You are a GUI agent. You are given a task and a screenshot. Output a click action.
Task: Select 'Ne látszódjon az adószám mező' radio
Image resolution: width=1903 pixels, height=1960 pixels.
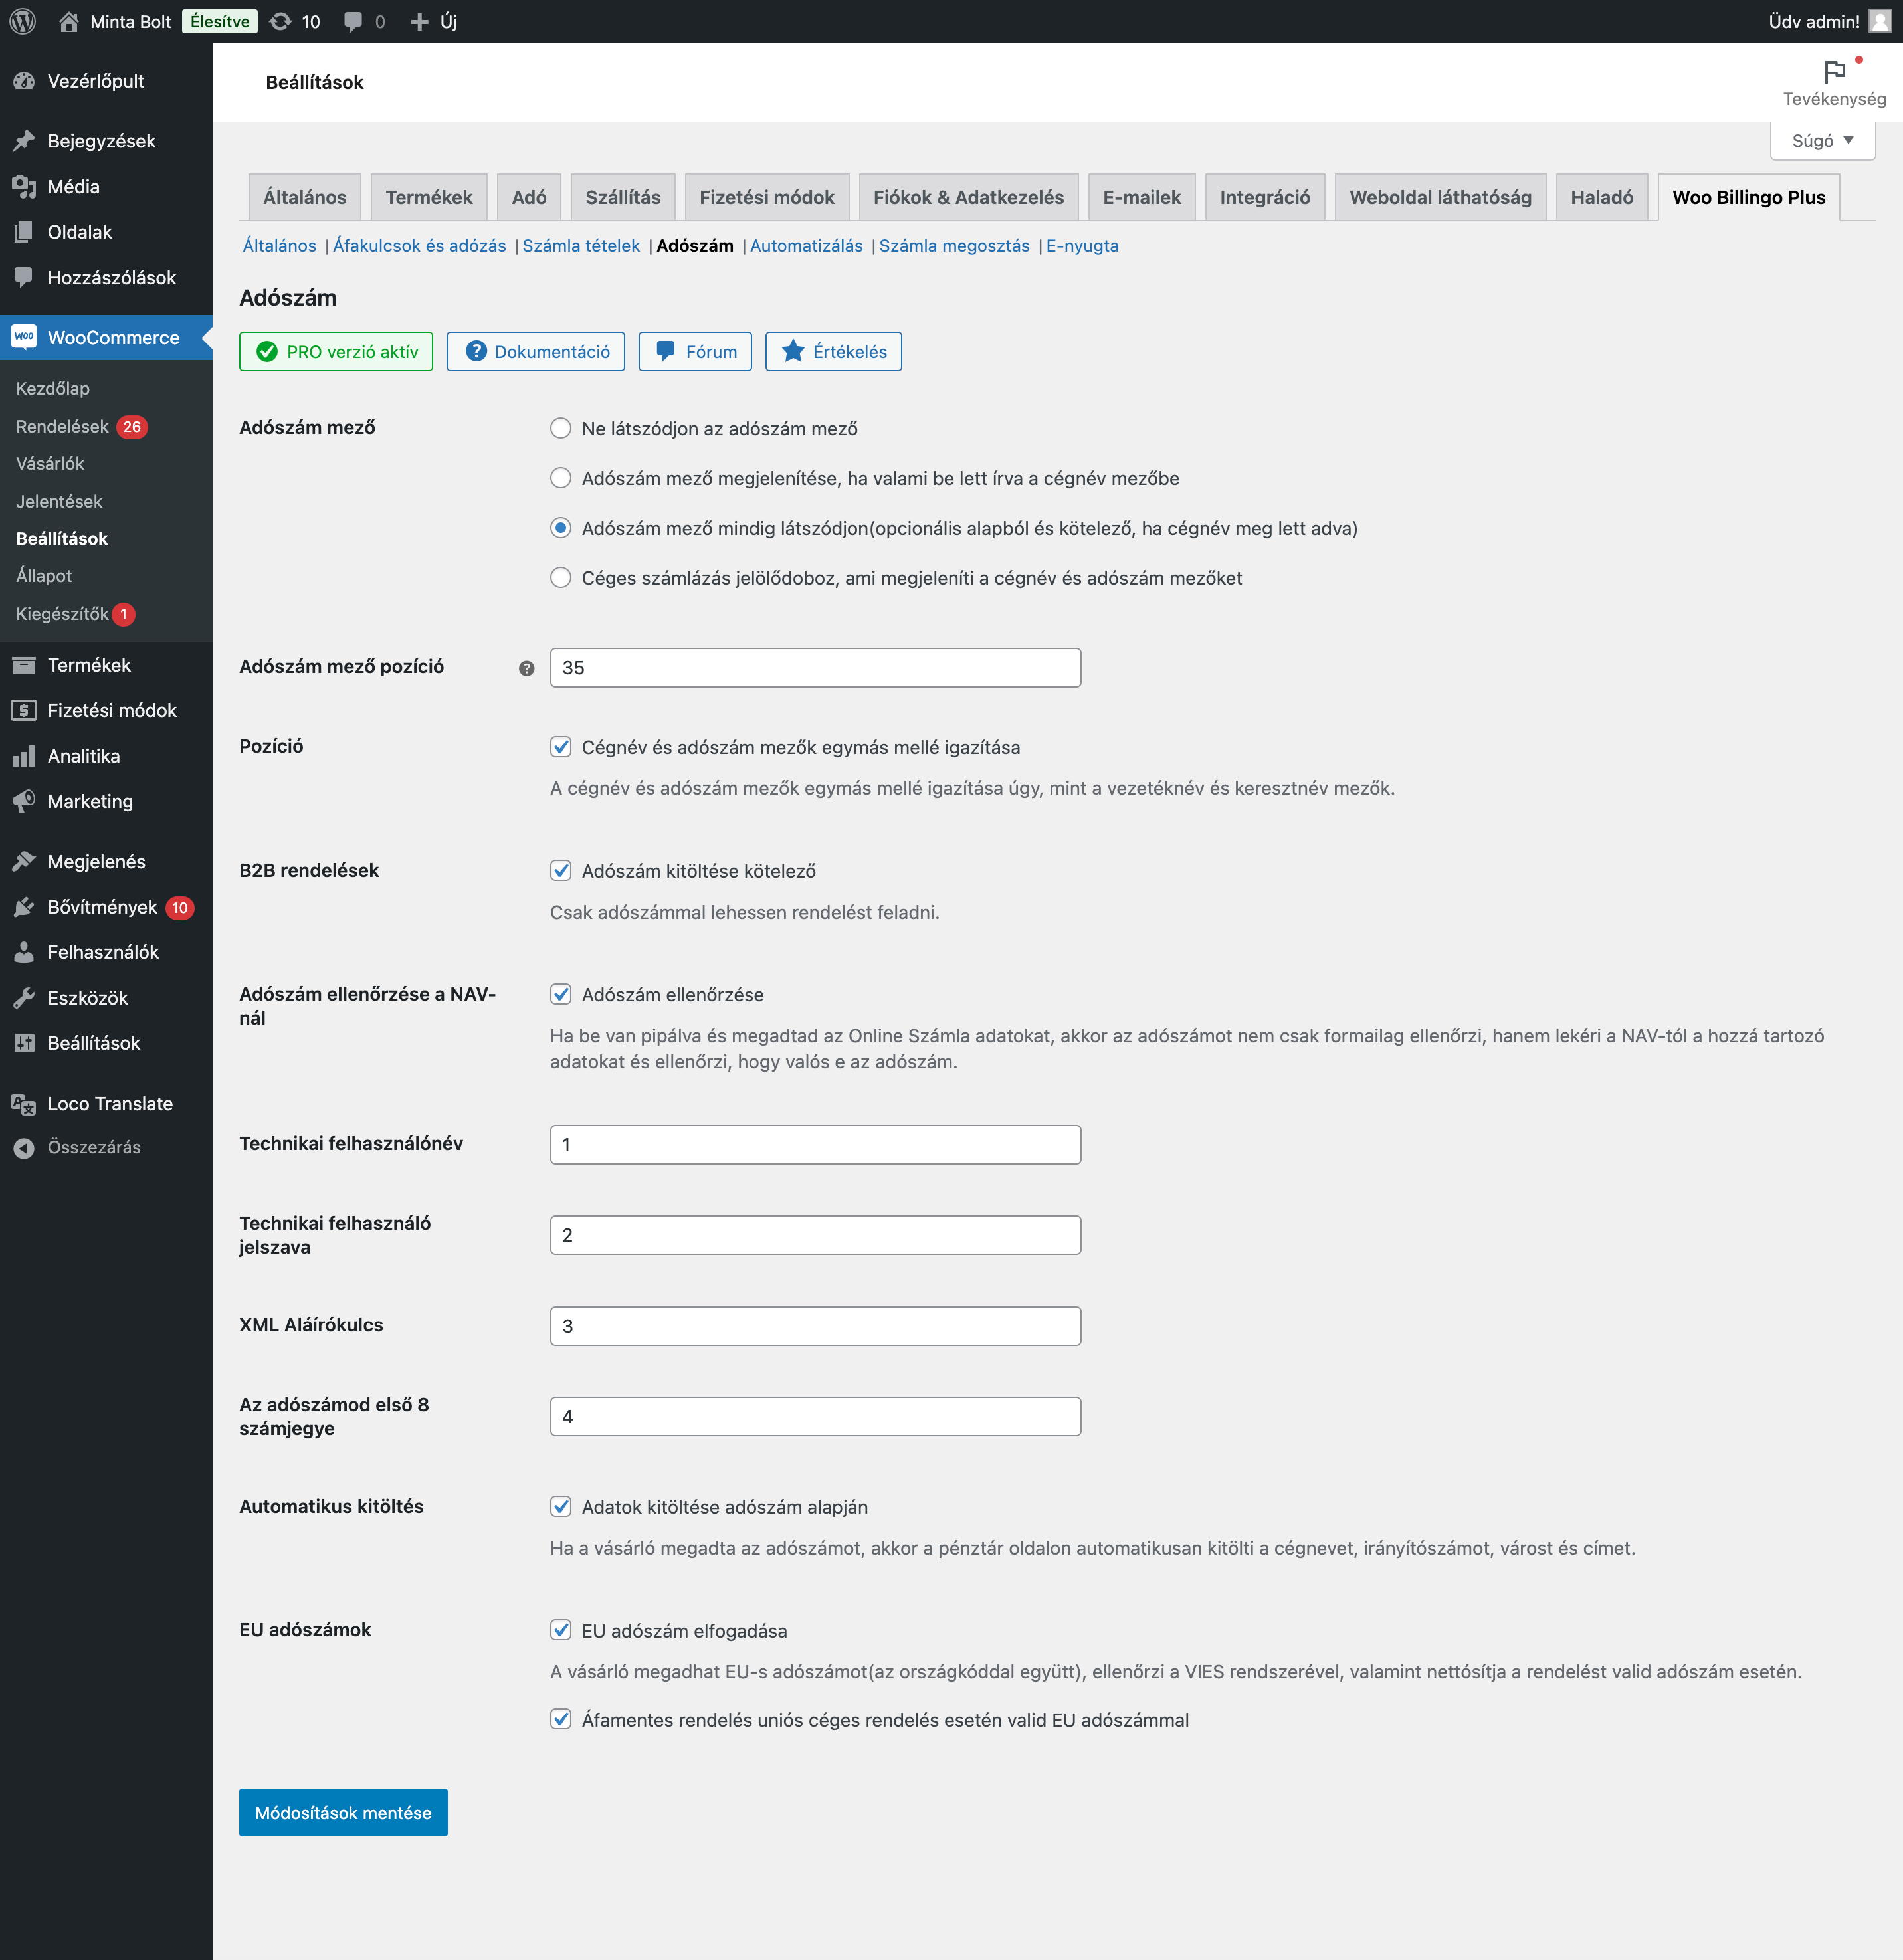[561, 428]
